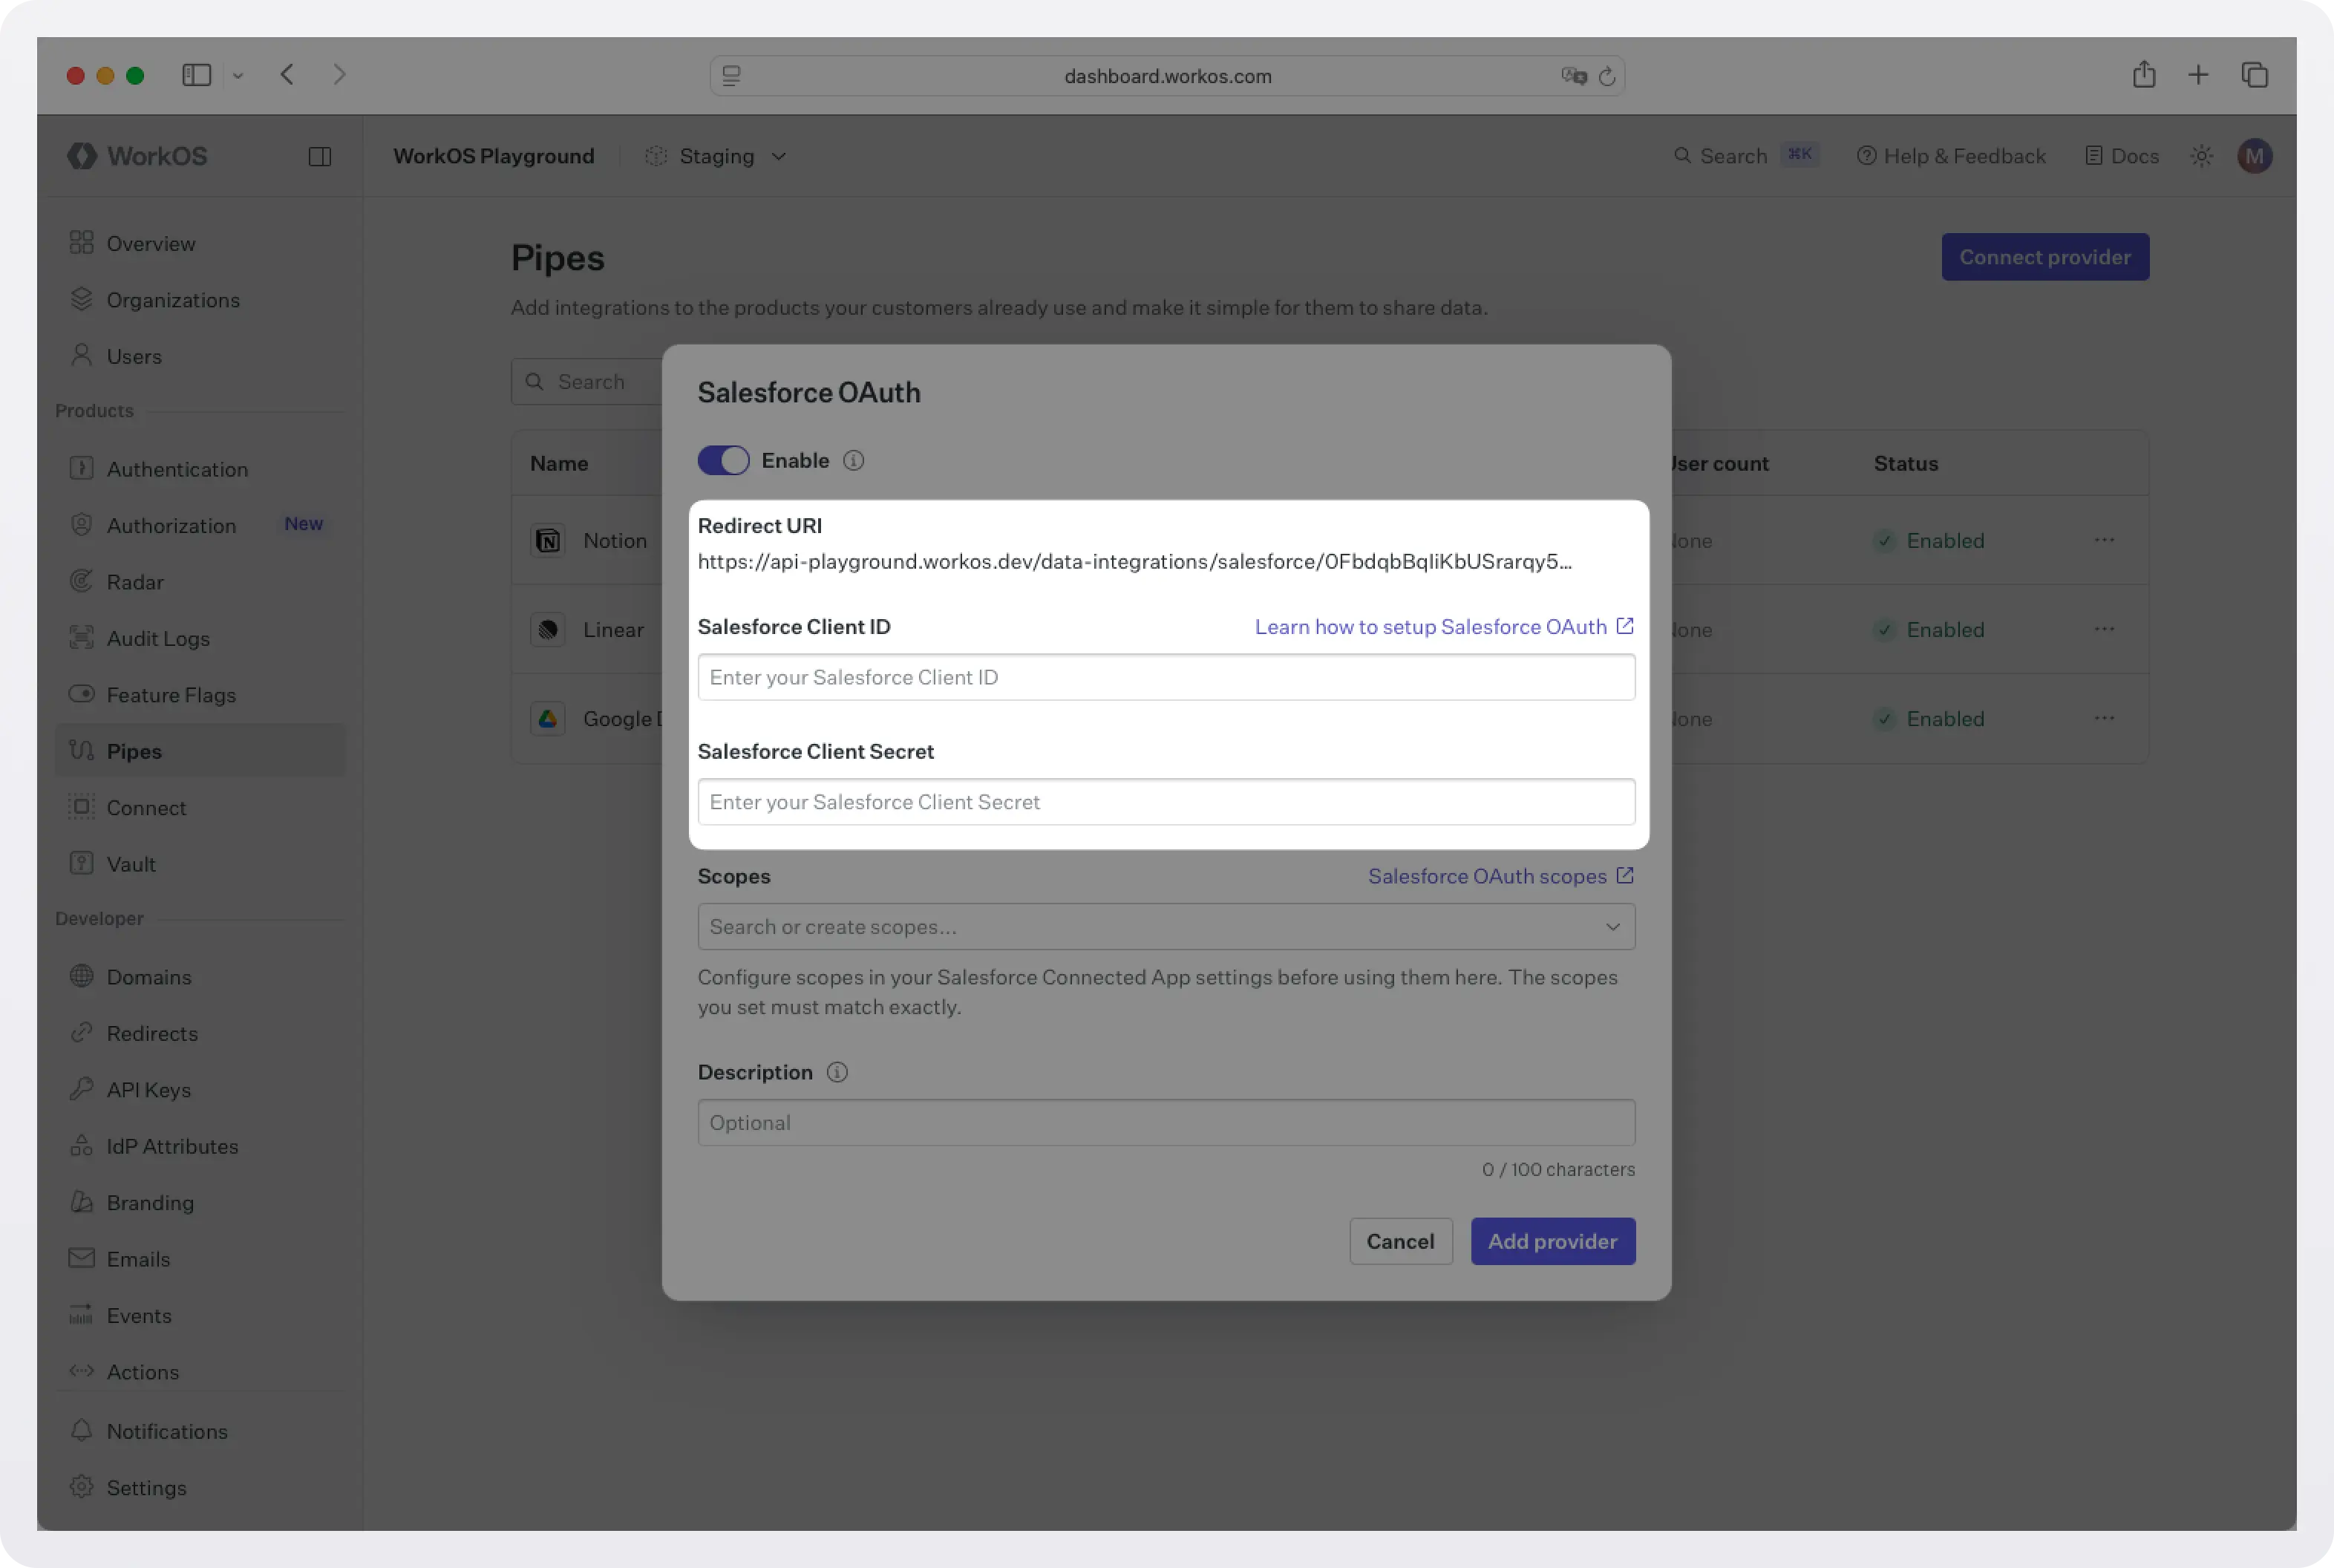Click the Add provider button
Image resolution: width=2334 pixels, height=1568 pixels.
(x=1552, y=1241)
